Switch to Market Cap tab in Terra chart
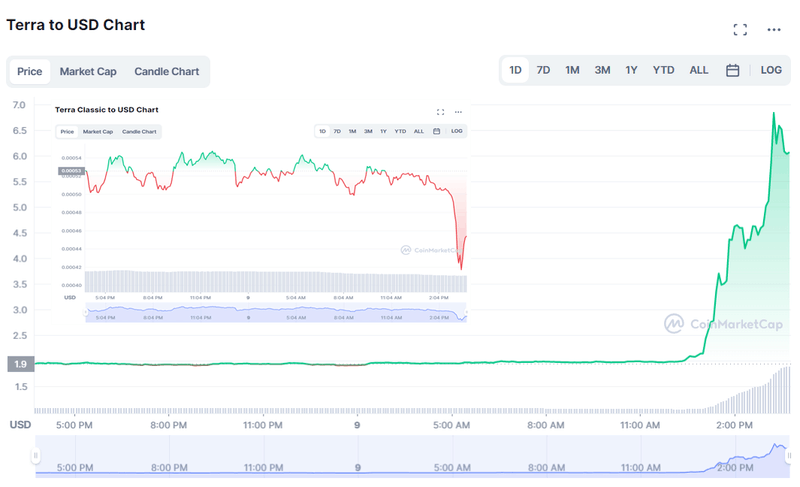This screenshot has width=800, height=487. tap(88, 71)
